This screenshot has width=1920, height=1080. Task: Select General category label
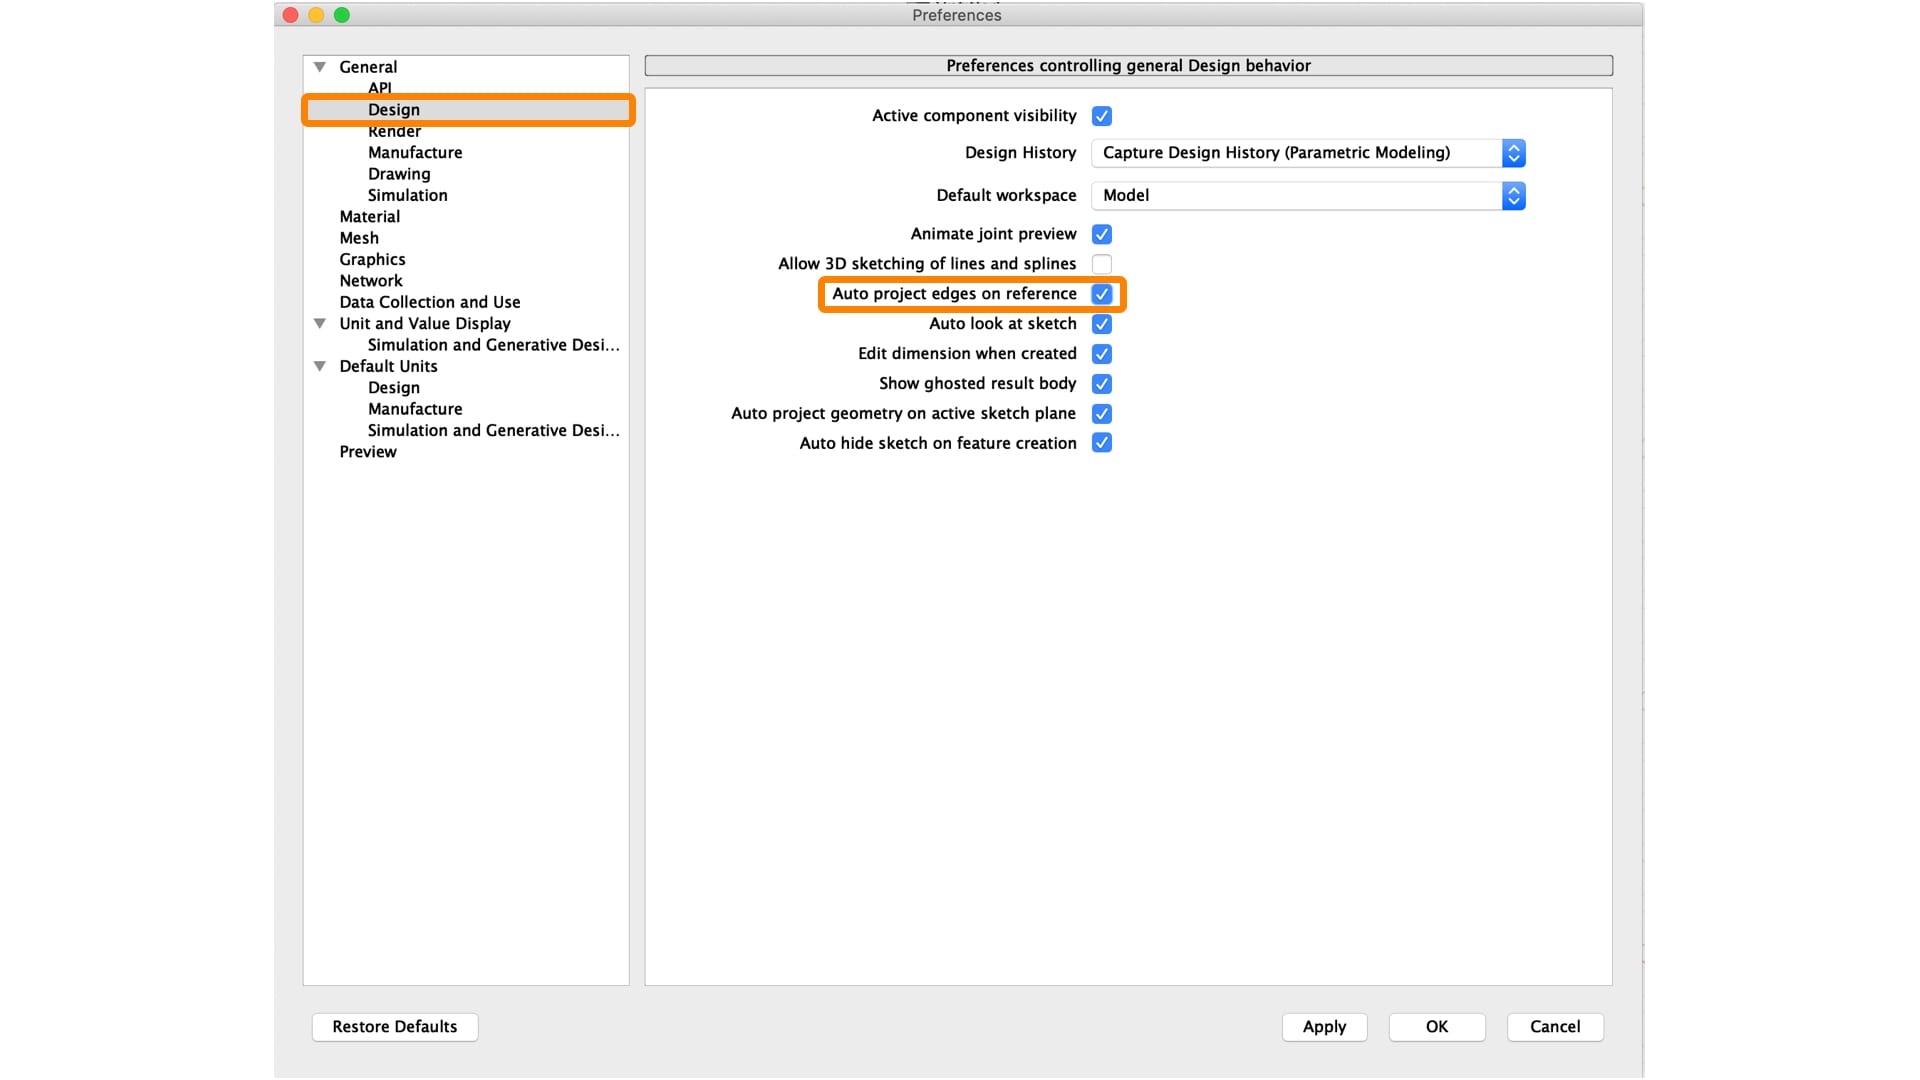click(368, 67)
